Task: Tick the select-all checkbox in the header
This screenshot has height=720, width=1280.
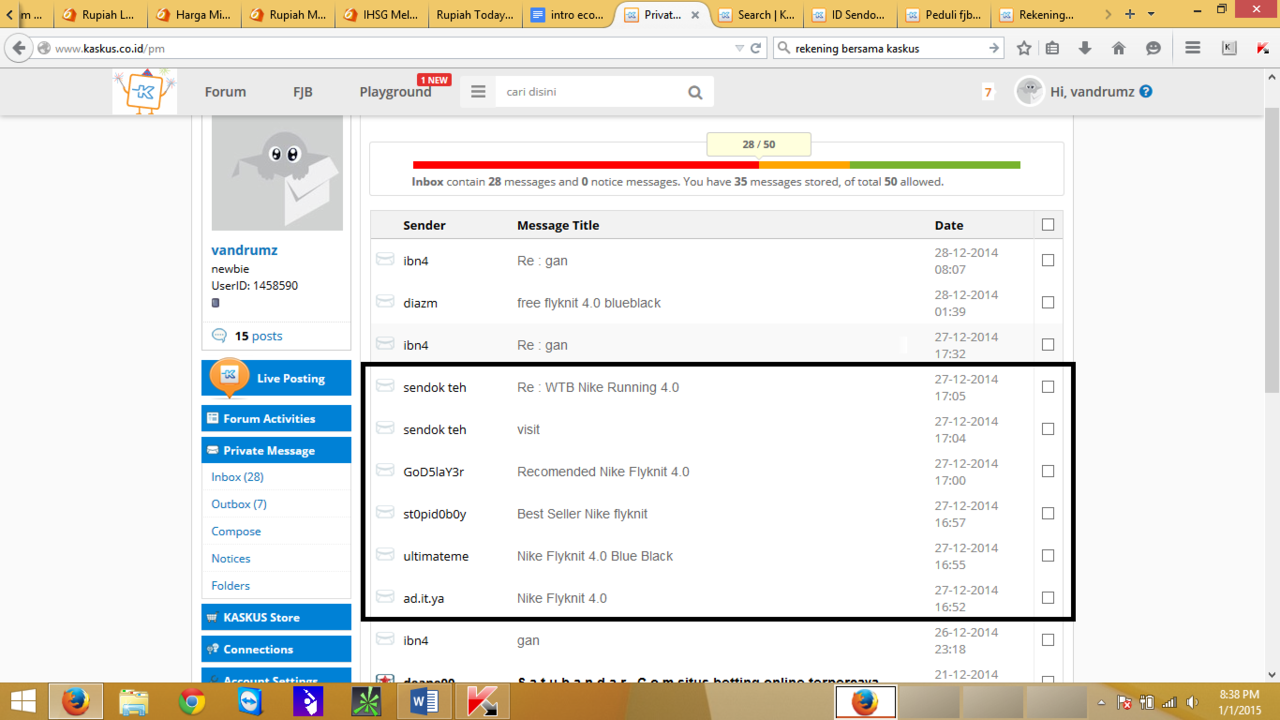Action: pyautogui.click(x=1048, y=225)
